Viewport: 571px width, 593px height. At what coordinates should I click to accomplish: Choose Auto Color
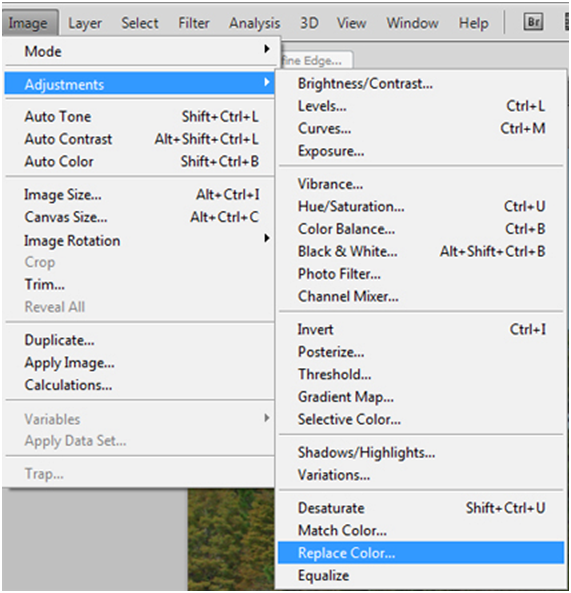(x=140, y=161)
